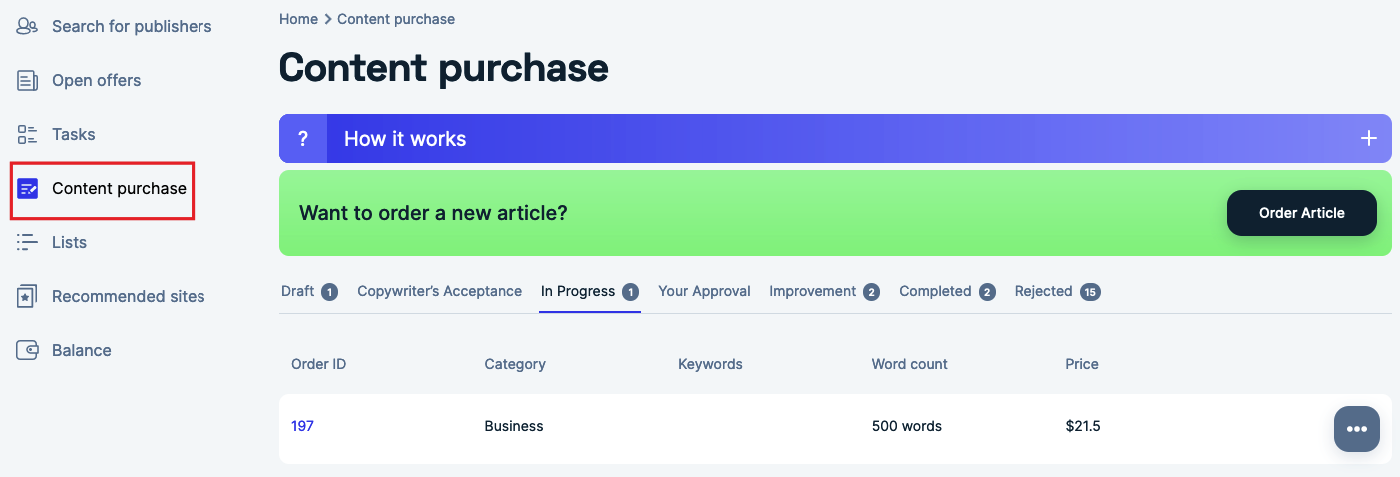The width and height of the screenshot is (1400, 477).
Task: Click the Content purchase pencil icon
Action: click(28, 188)
